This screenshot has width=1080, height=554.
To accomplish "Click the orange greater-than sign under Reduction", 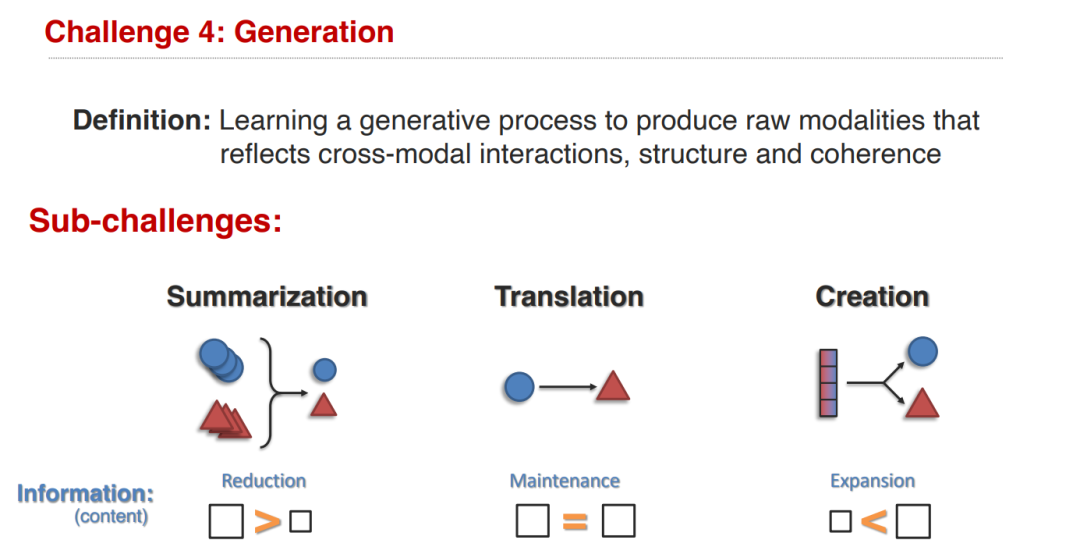I will 267,522.
